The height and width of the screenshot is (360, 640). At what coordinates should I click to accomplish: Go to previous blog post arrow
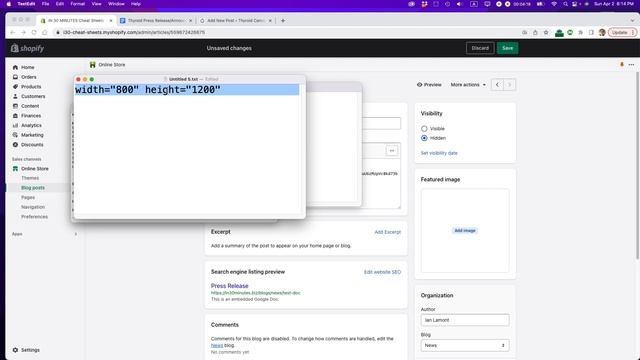click(x=497, y=85)
